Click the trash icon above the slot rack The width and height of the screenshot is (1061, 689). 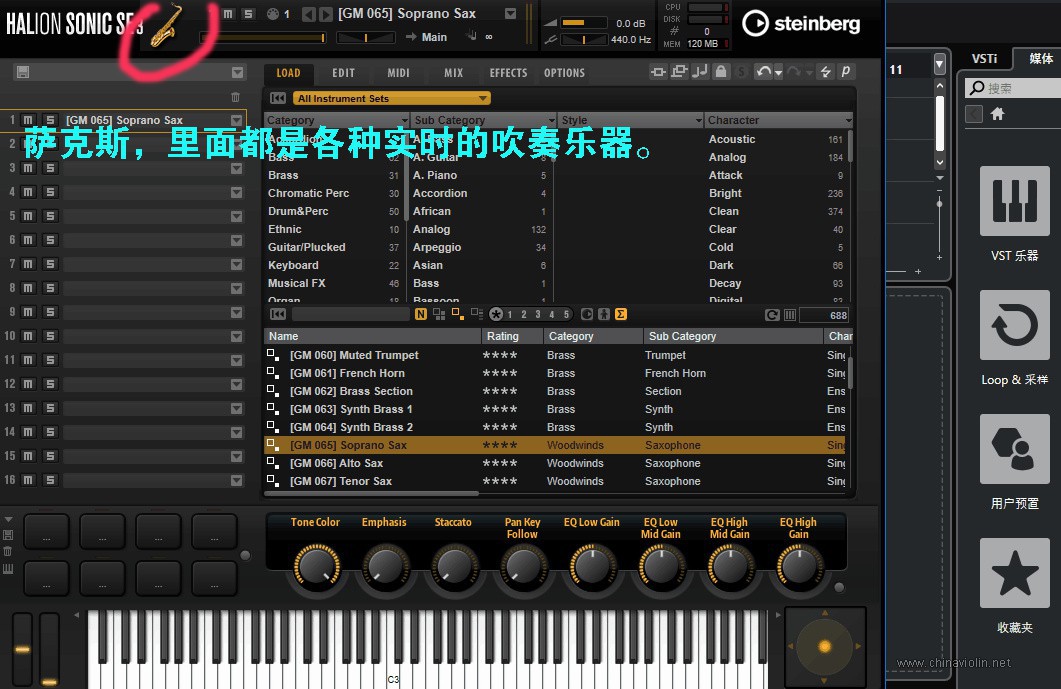(235, 97)
